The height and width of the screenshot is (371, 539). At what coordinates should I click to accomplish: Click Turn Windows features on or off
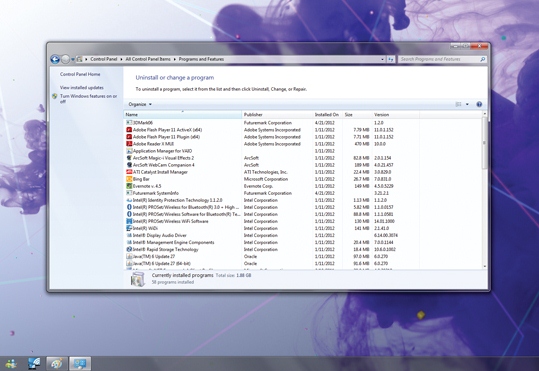pos(88,99)
